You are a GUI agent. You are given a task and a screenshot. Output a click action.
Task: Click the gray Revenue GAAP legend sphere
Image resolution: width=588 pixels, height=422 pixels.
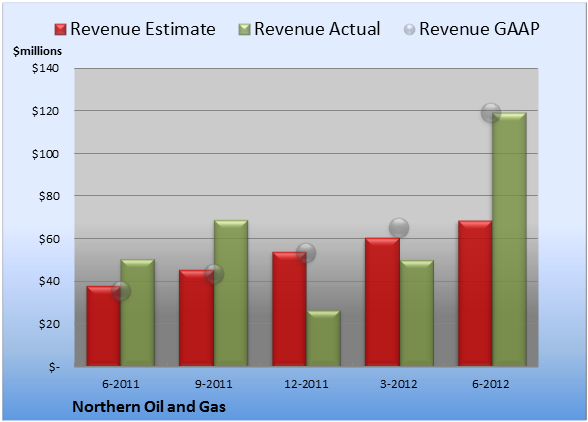[410, 30]
